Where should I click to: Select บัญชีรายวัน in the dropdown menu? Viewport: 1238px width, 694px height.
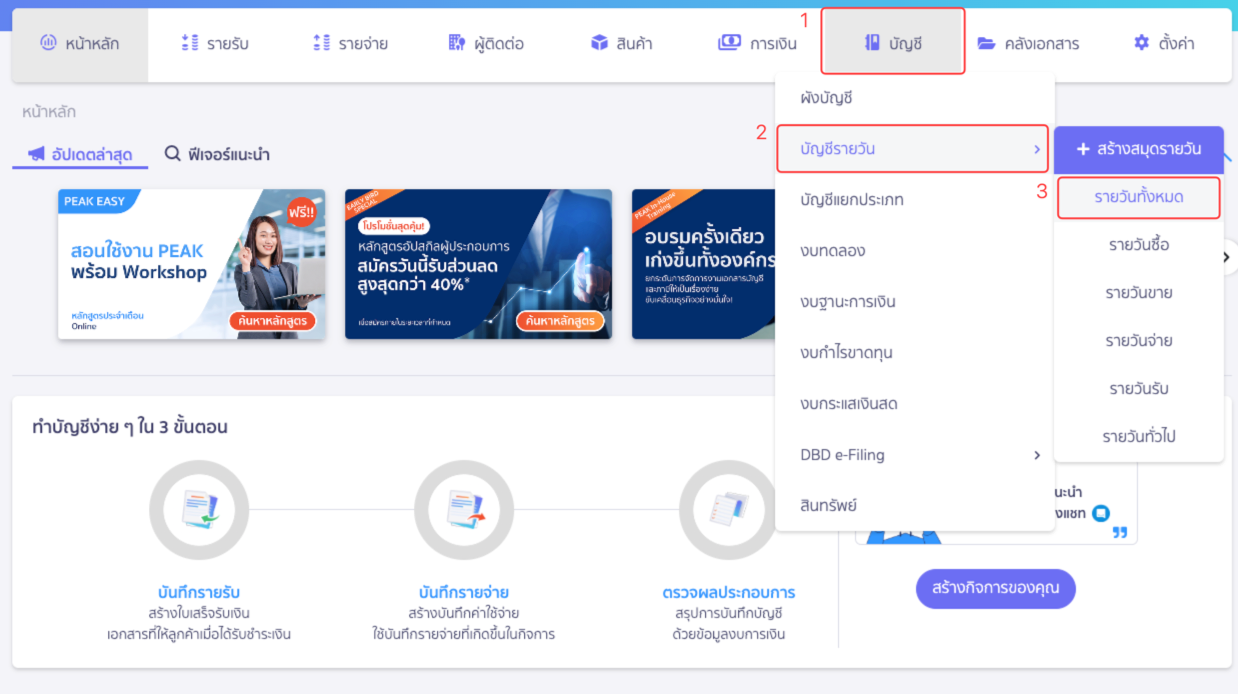(912, 148)
